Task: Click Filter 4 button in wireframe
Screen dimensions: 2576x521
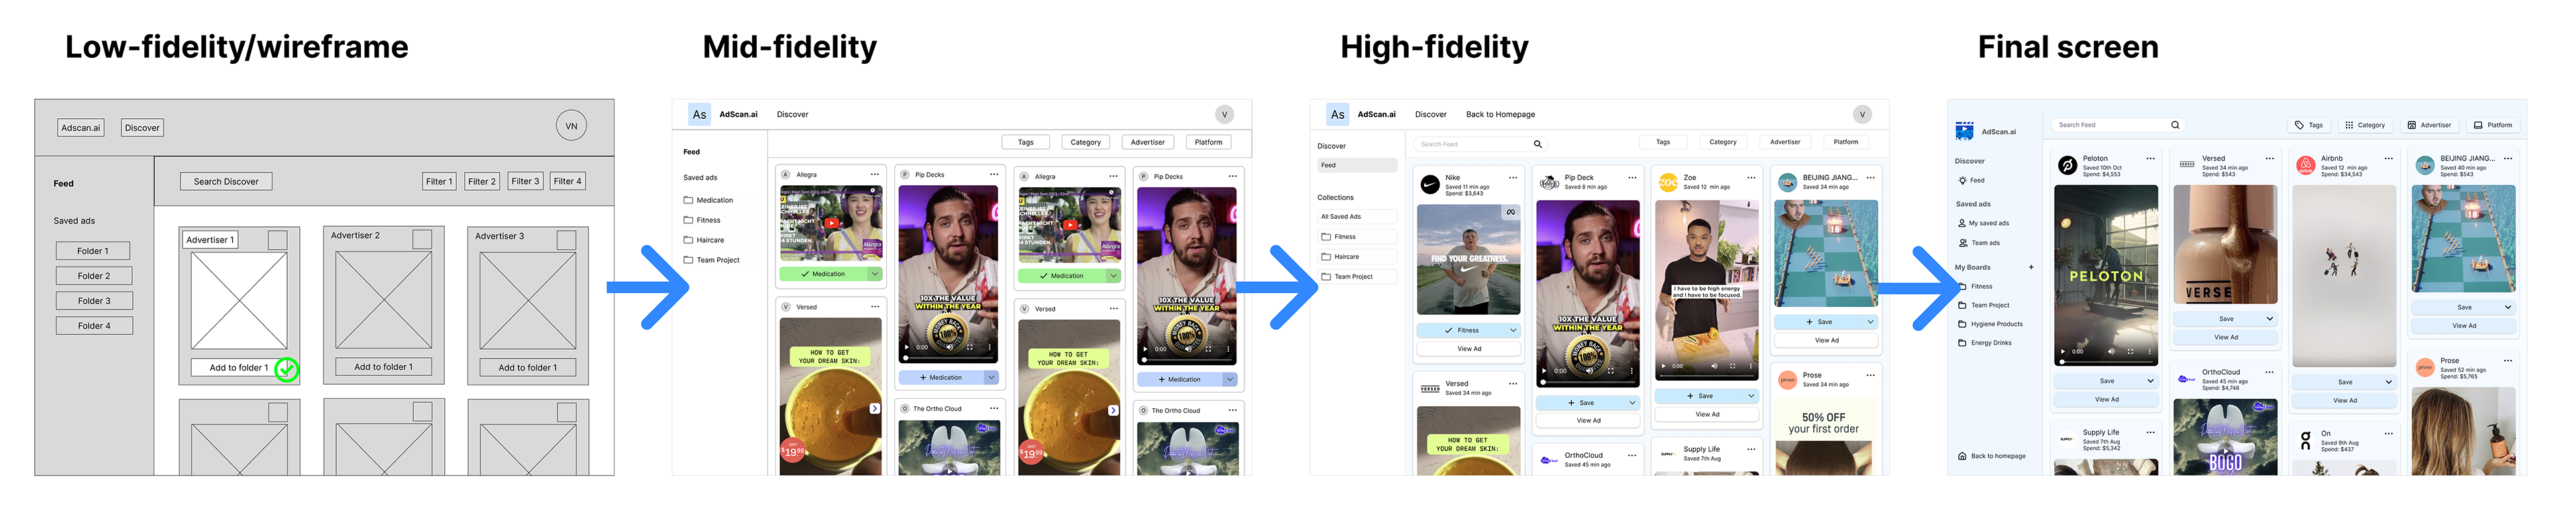Action: (x=567, y=182)
